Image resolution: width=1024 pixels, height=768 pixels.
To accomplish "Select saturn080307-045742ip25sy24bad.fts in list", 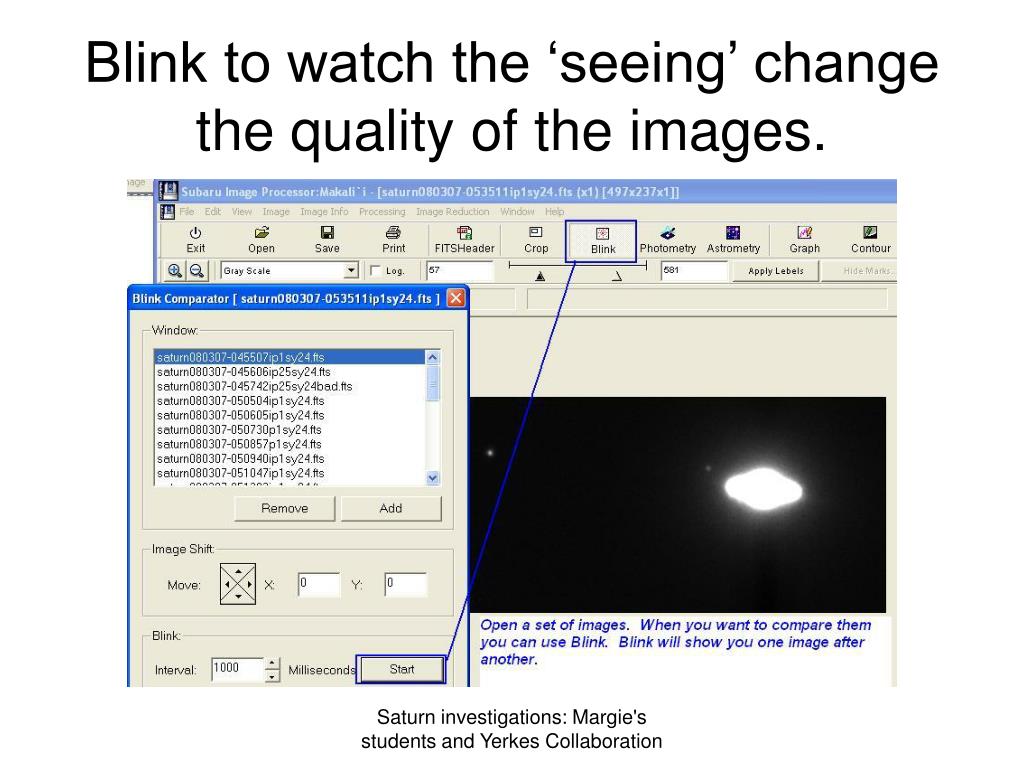I will (x=290, y=386).
